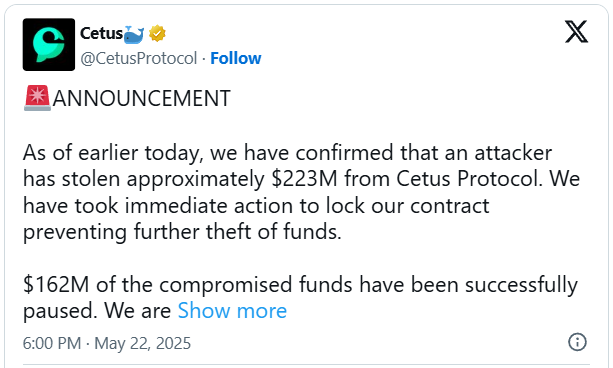Click the May 22, 2025 date
This screenshot has width=613, height=368.
click(x=142, y=343)
